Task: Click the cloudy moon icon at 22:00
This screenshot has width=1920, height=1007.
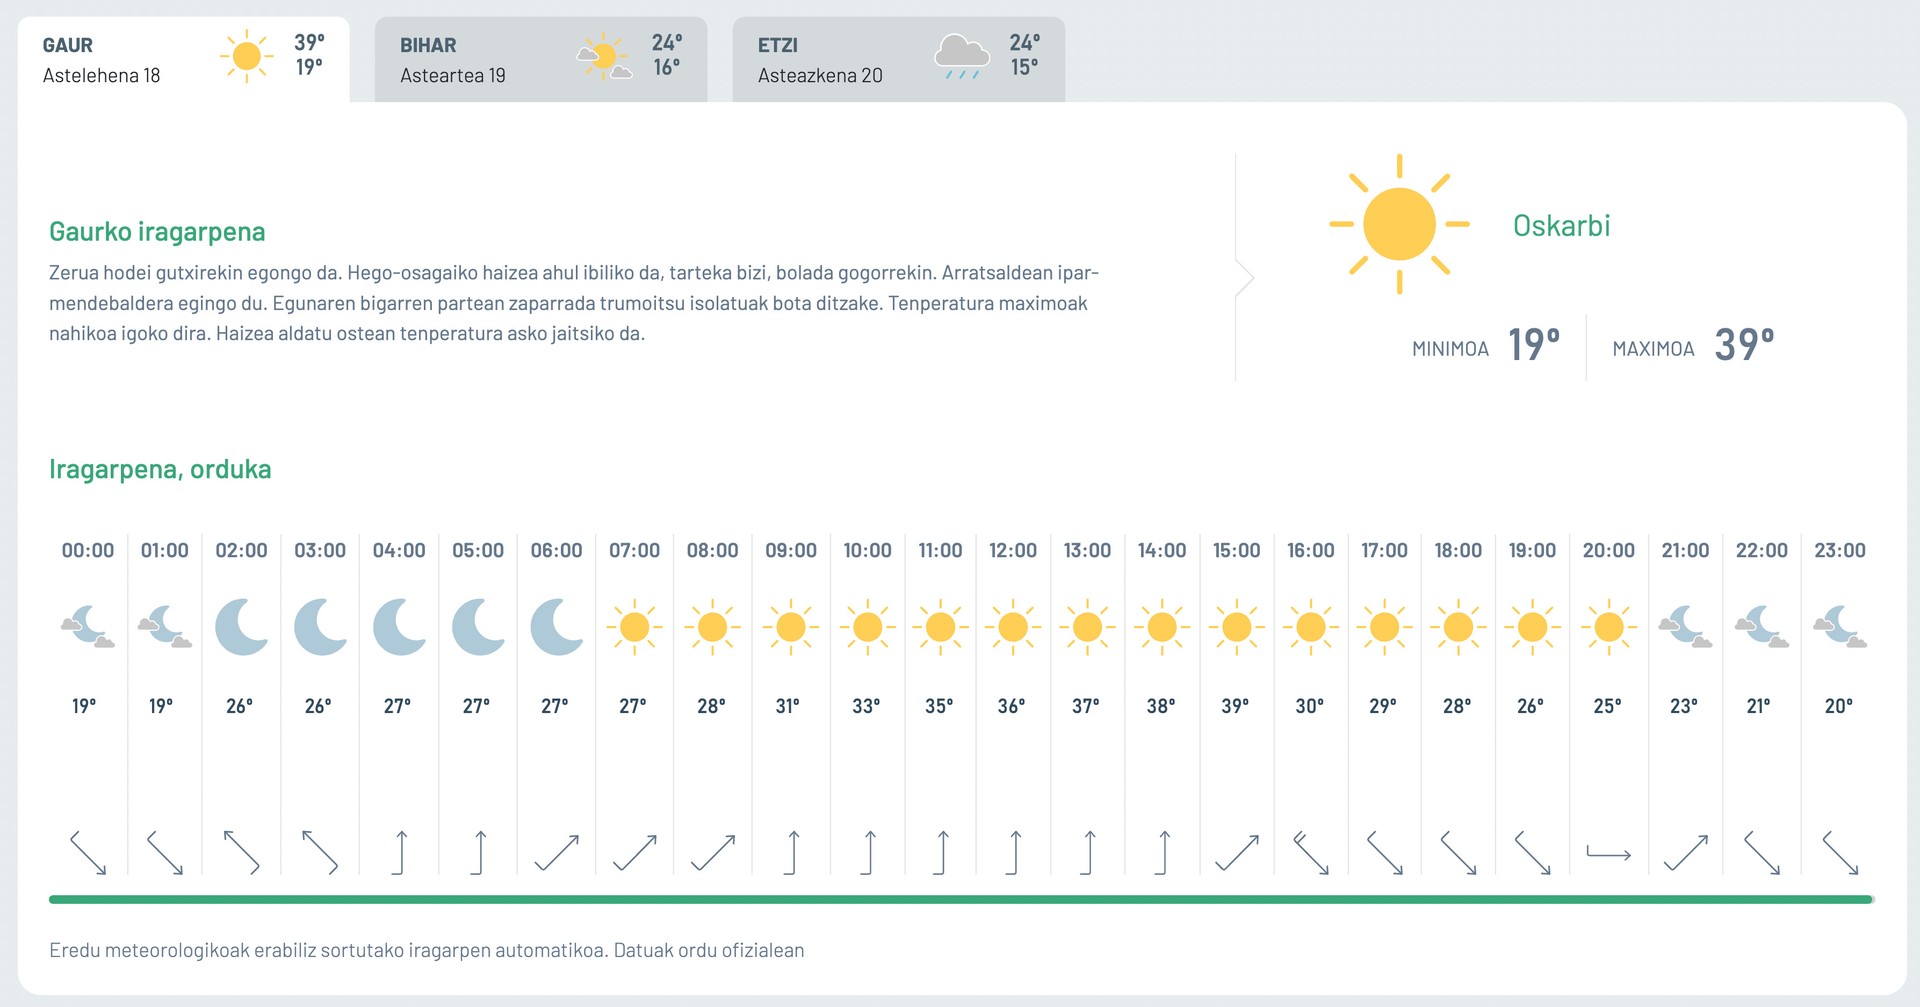Action: pyautogui.click(x=1762, y=627)
